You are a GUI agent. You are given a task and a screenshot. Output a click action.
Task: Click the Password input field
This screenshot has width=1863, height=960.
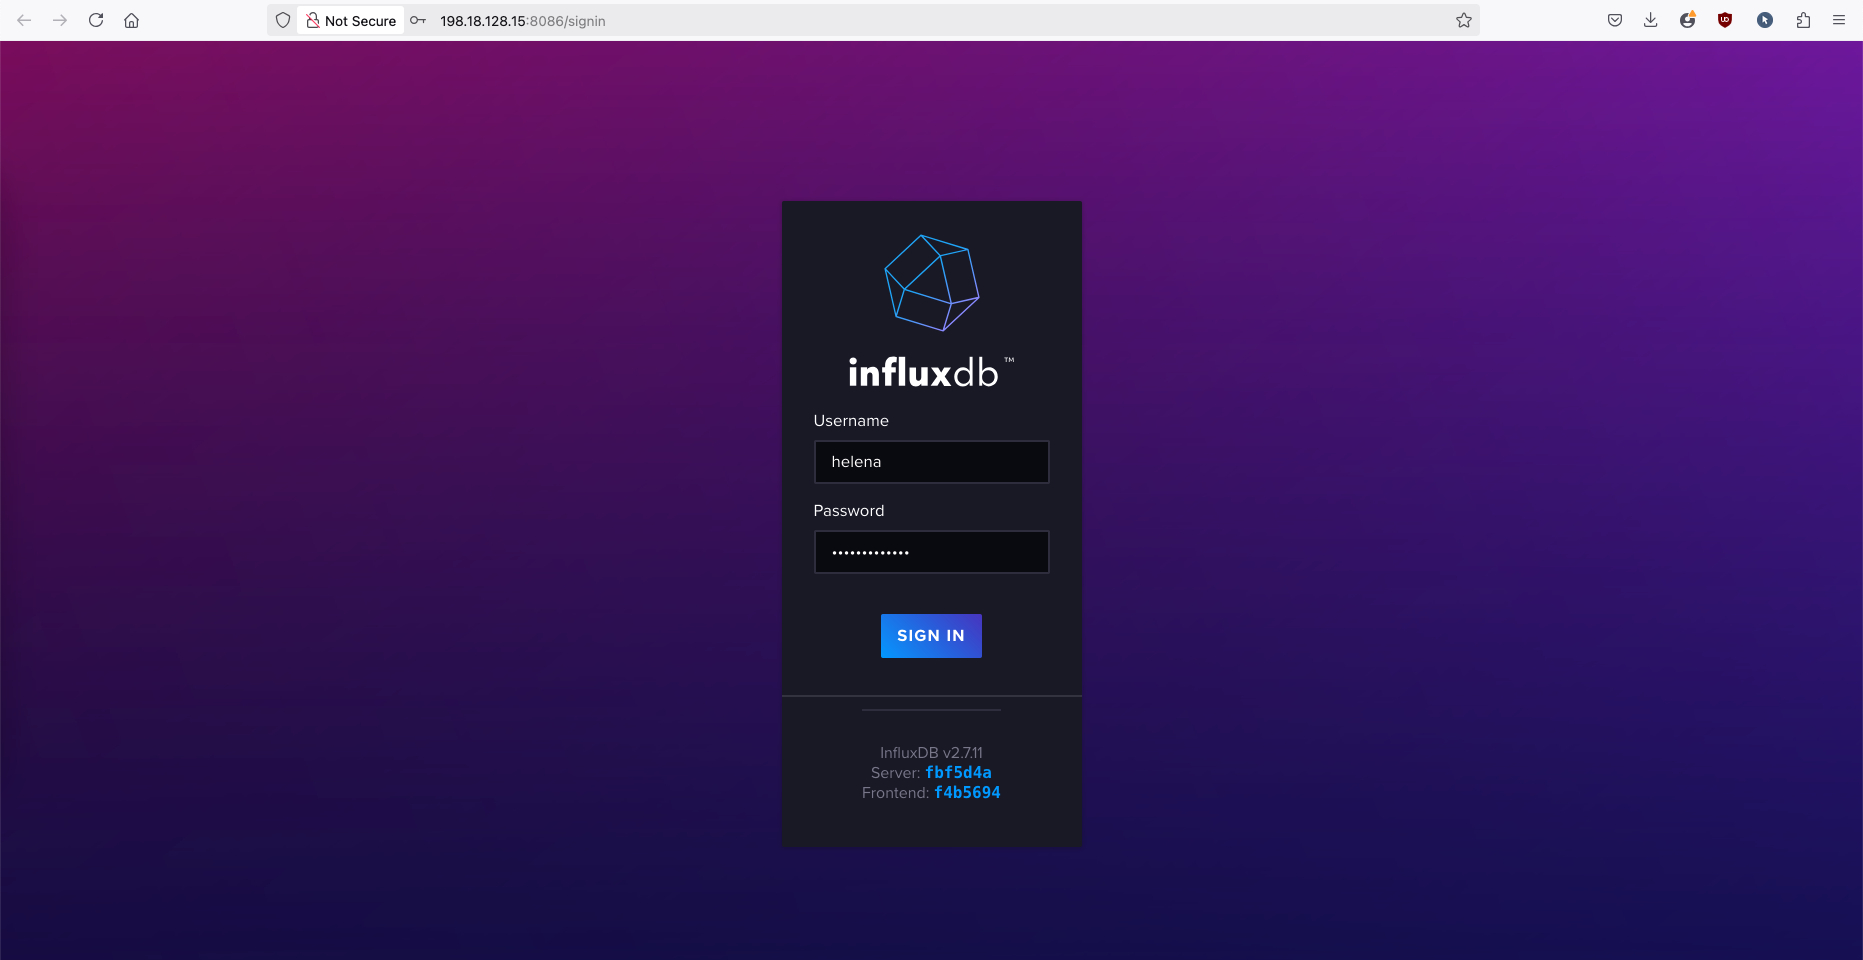click(x=931, y=552)
